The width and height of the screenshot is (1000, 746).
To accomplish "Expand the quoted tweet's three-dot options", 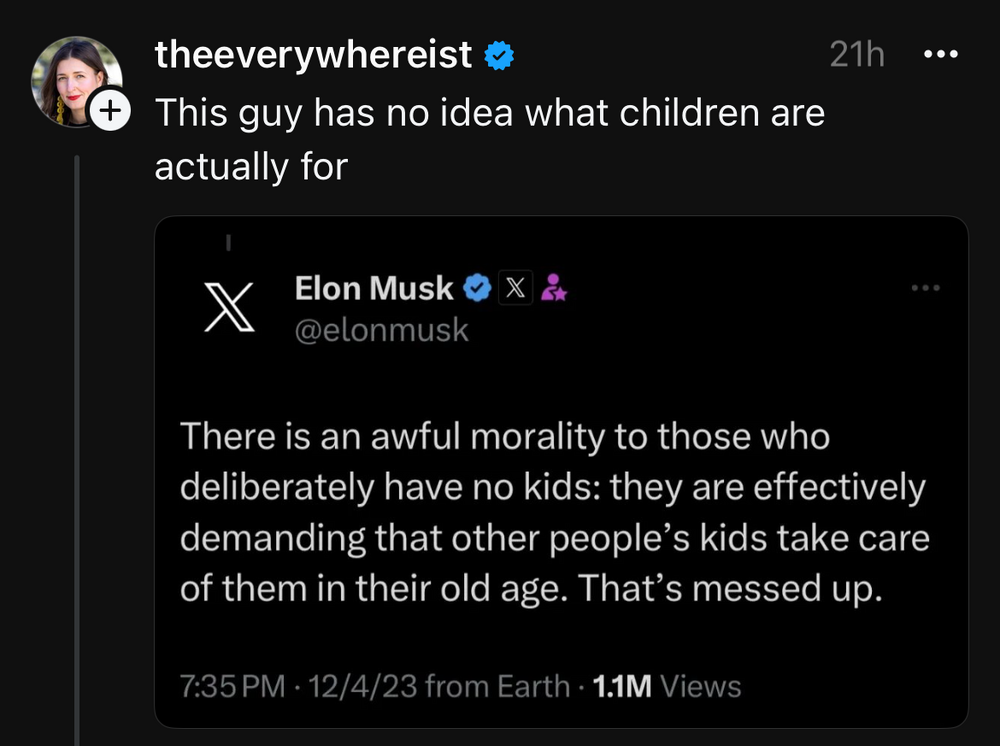I will pos(926,289).
